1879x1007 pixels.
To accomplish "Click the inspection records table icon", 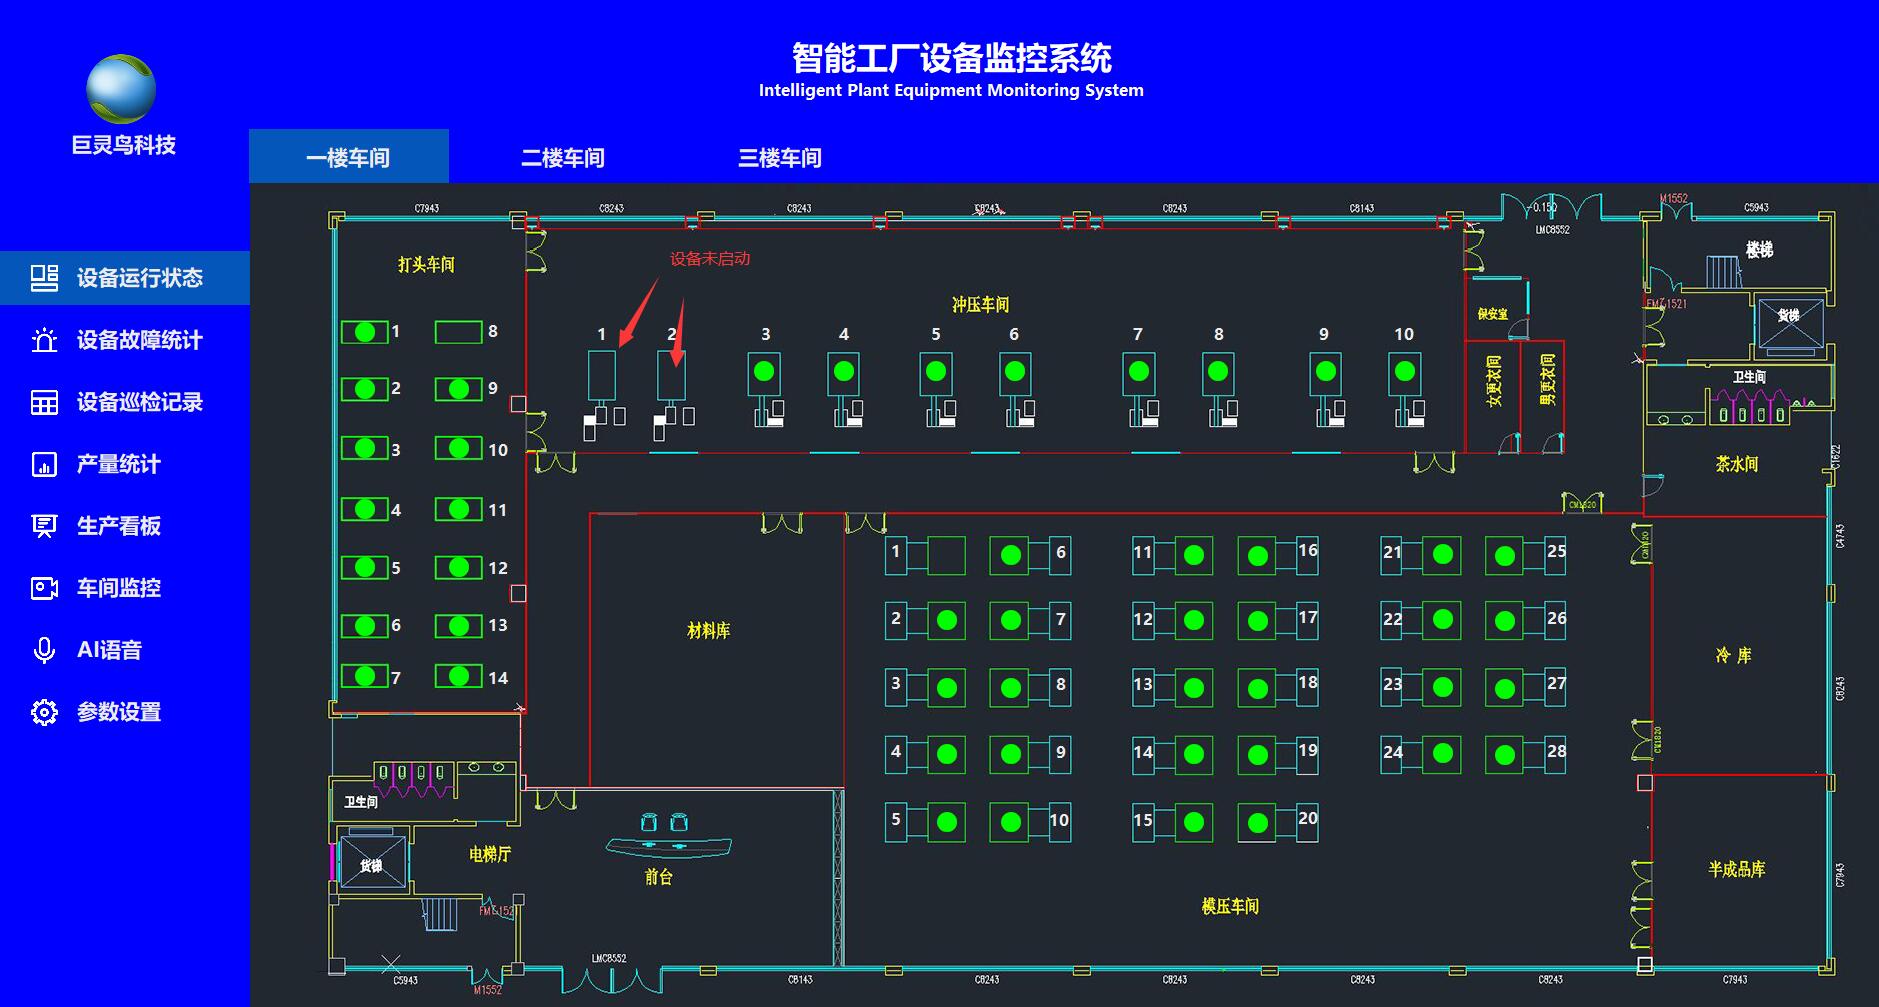I will [x=44, y=402].
